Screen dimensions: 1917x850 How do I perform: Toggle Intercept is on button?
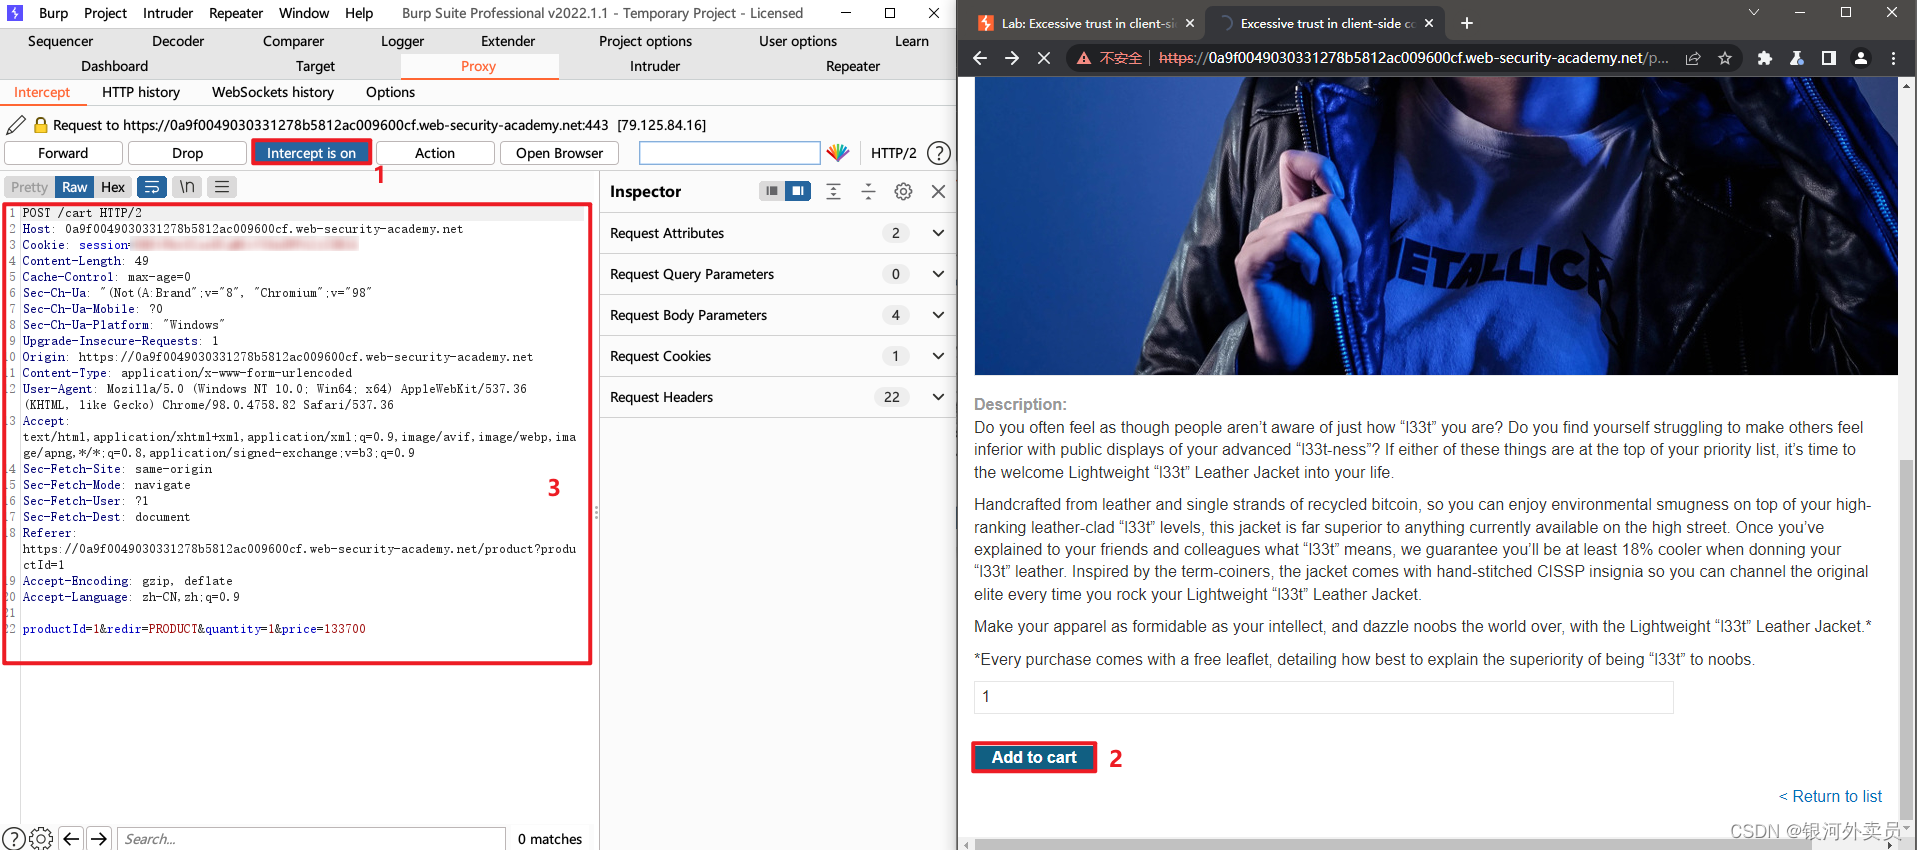[311, 153]
